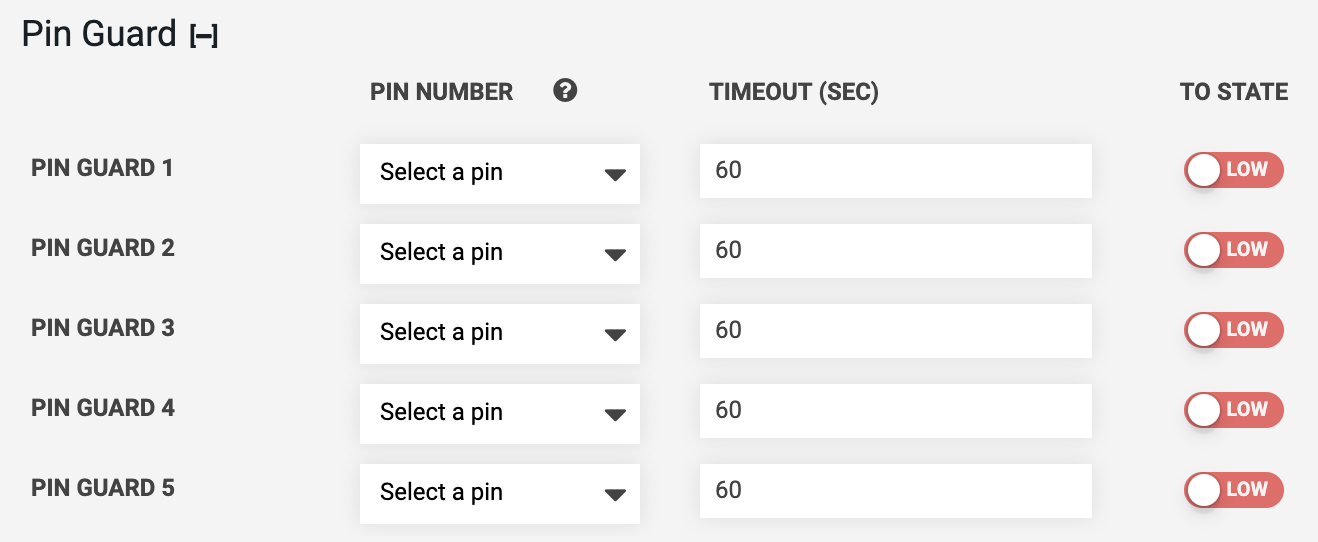The image size is (1318, 542).
Task: Switch Pin Guard 3 state toggle
Action: pyautogui.click(x=1234, y=330)
